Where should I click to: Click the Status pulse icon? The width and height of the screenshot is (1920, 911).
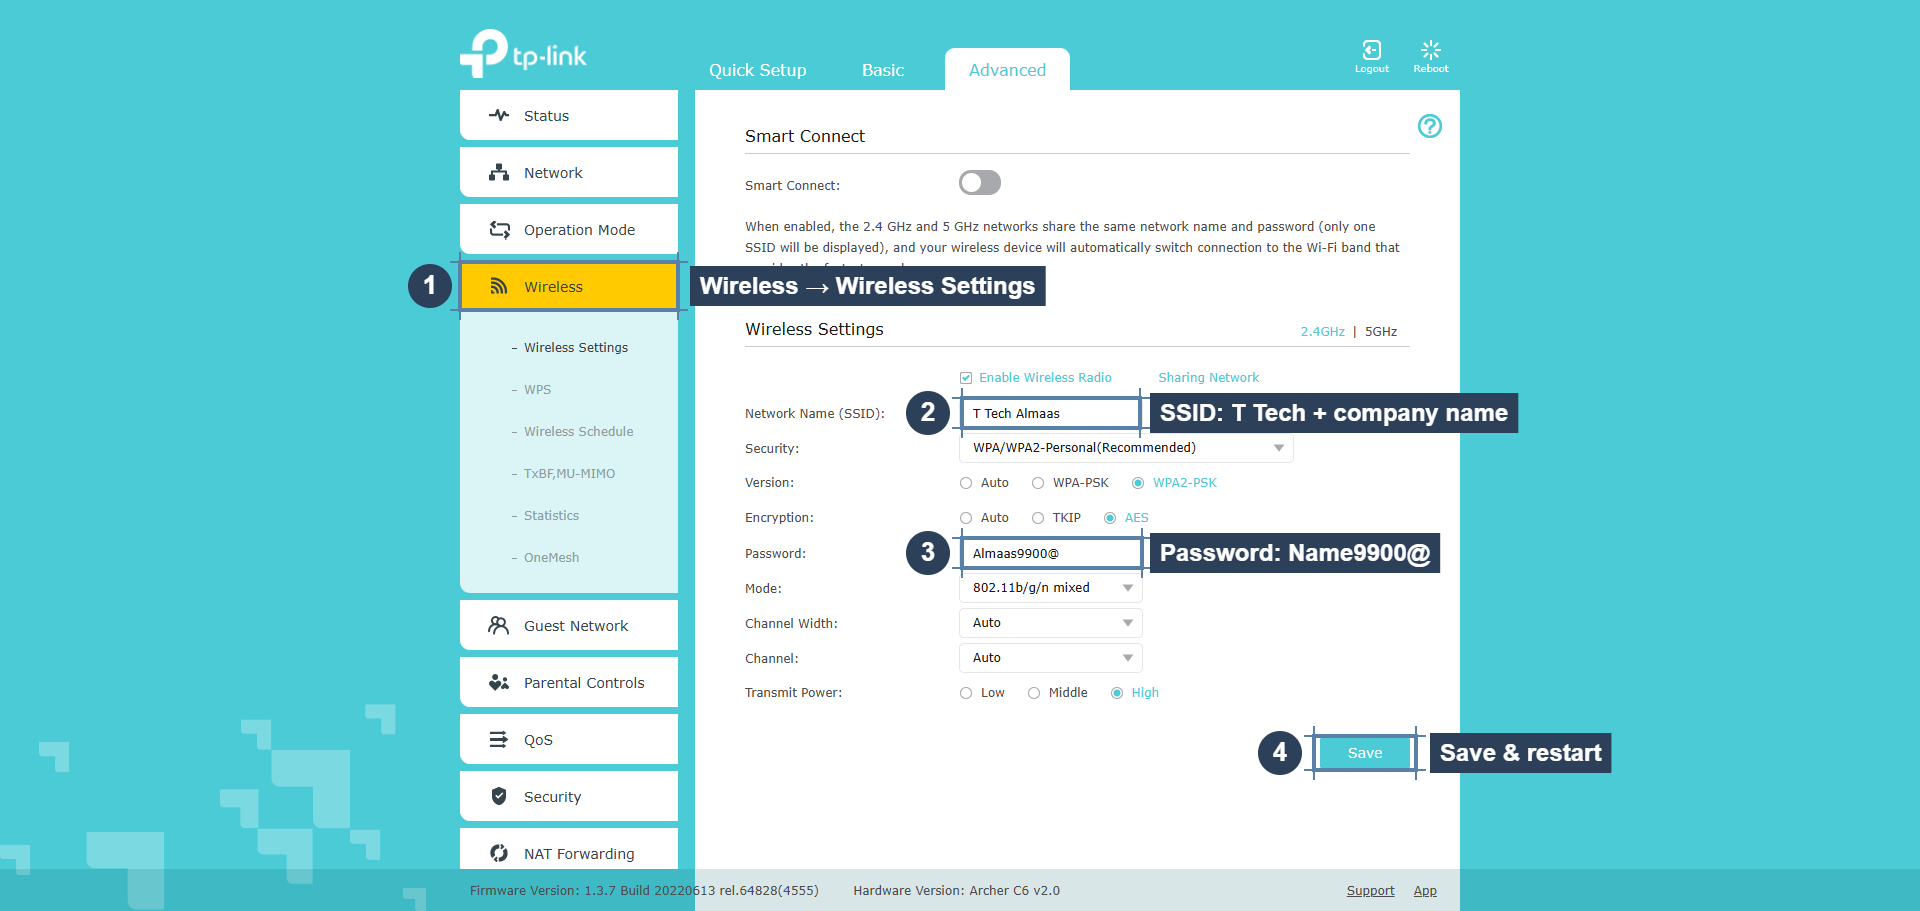[x=499, y=115]
